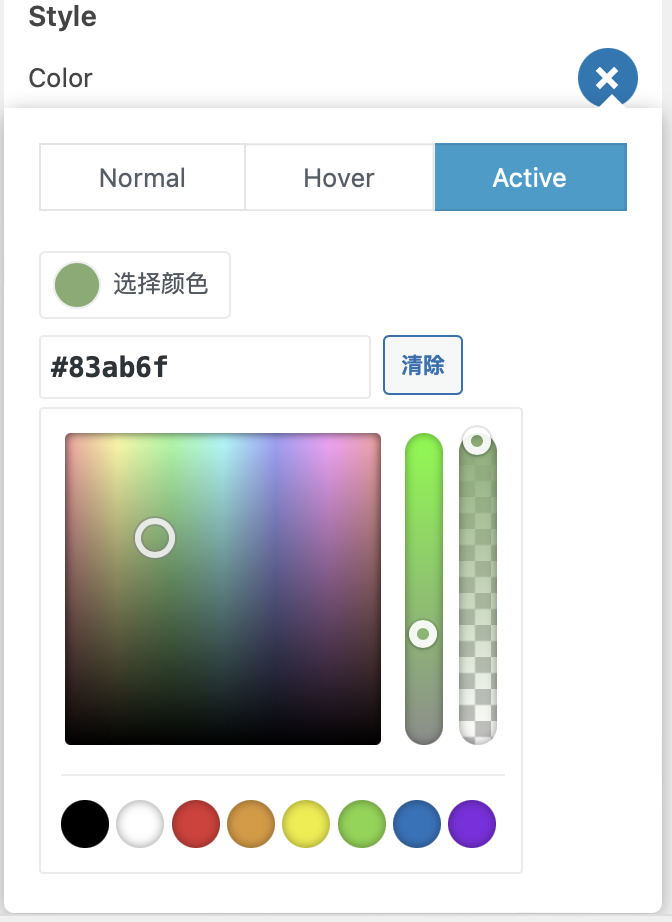Focus the hex color input field

[x=205, y=367]
